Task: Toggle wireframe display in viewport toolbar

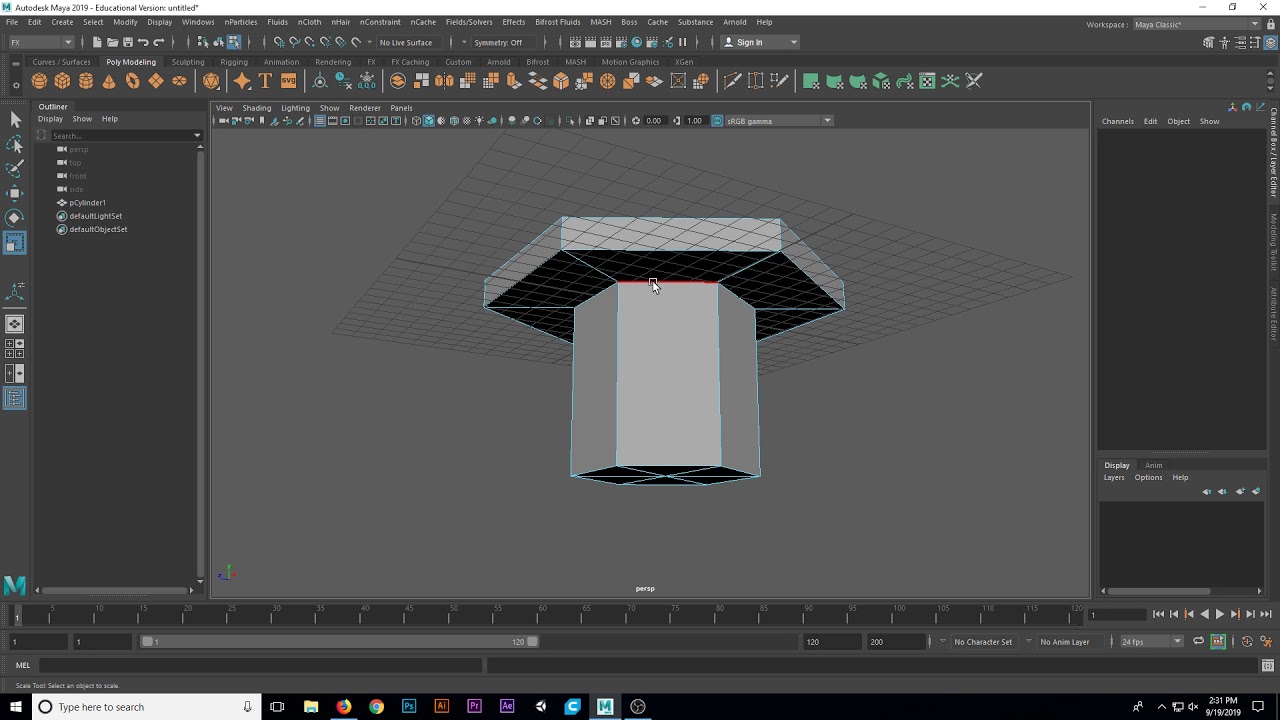Action: pyautogui.click(x=416, y=121)
